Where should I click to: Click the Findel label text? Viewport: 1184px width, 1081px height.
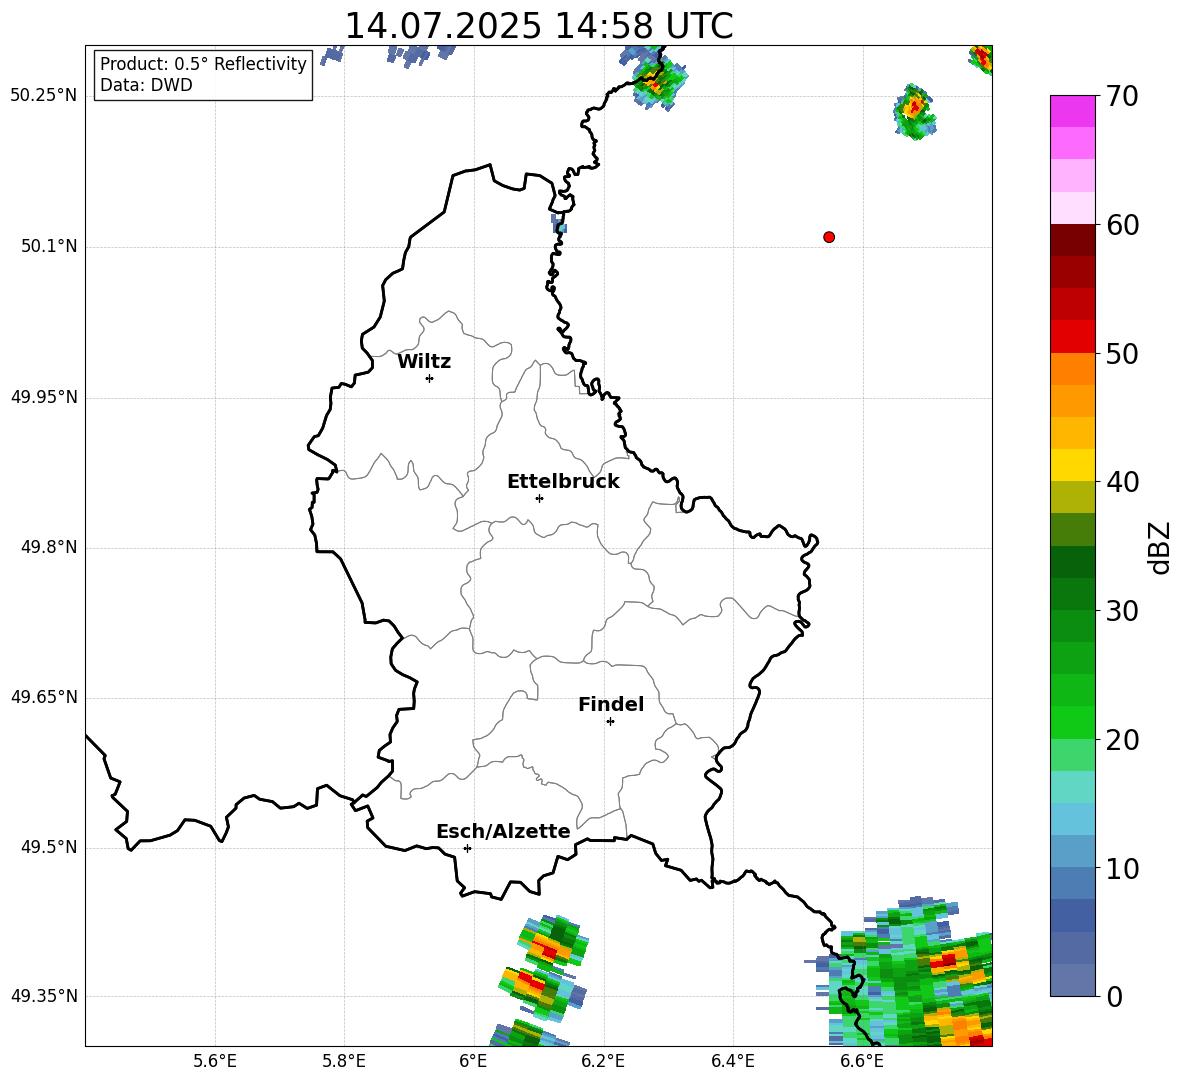coord(611,704)
